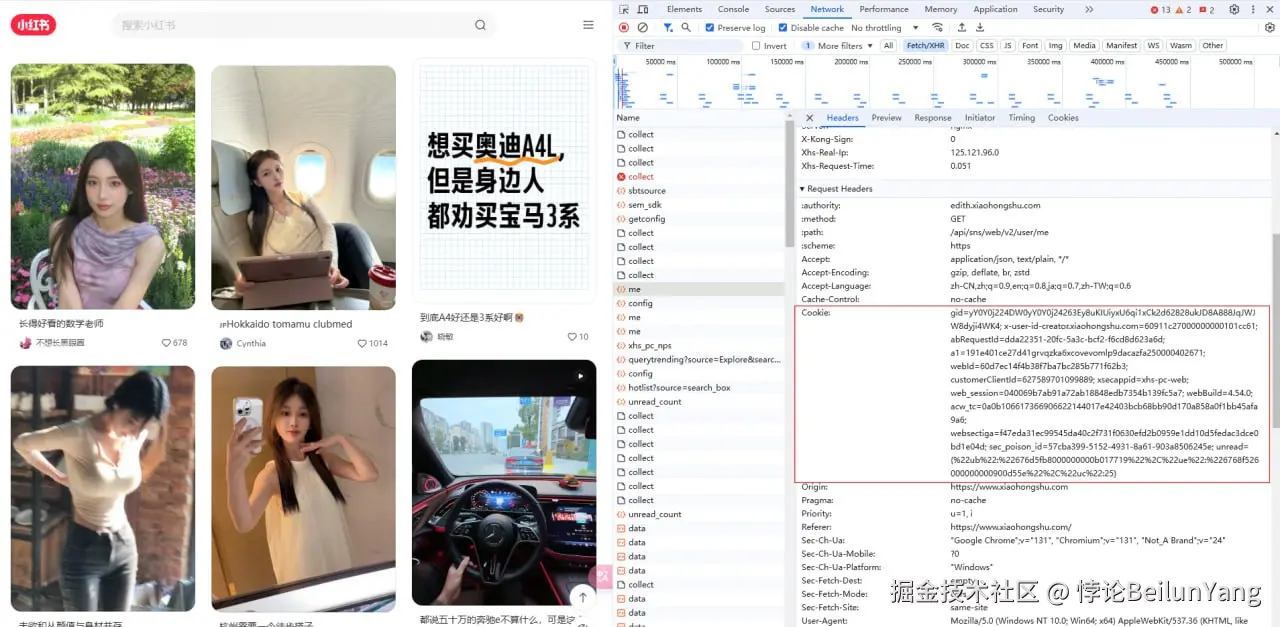The width and height of the screenshot is (1280, 627).
Task: Open the Performance tab
Action: tap(884, 9)
